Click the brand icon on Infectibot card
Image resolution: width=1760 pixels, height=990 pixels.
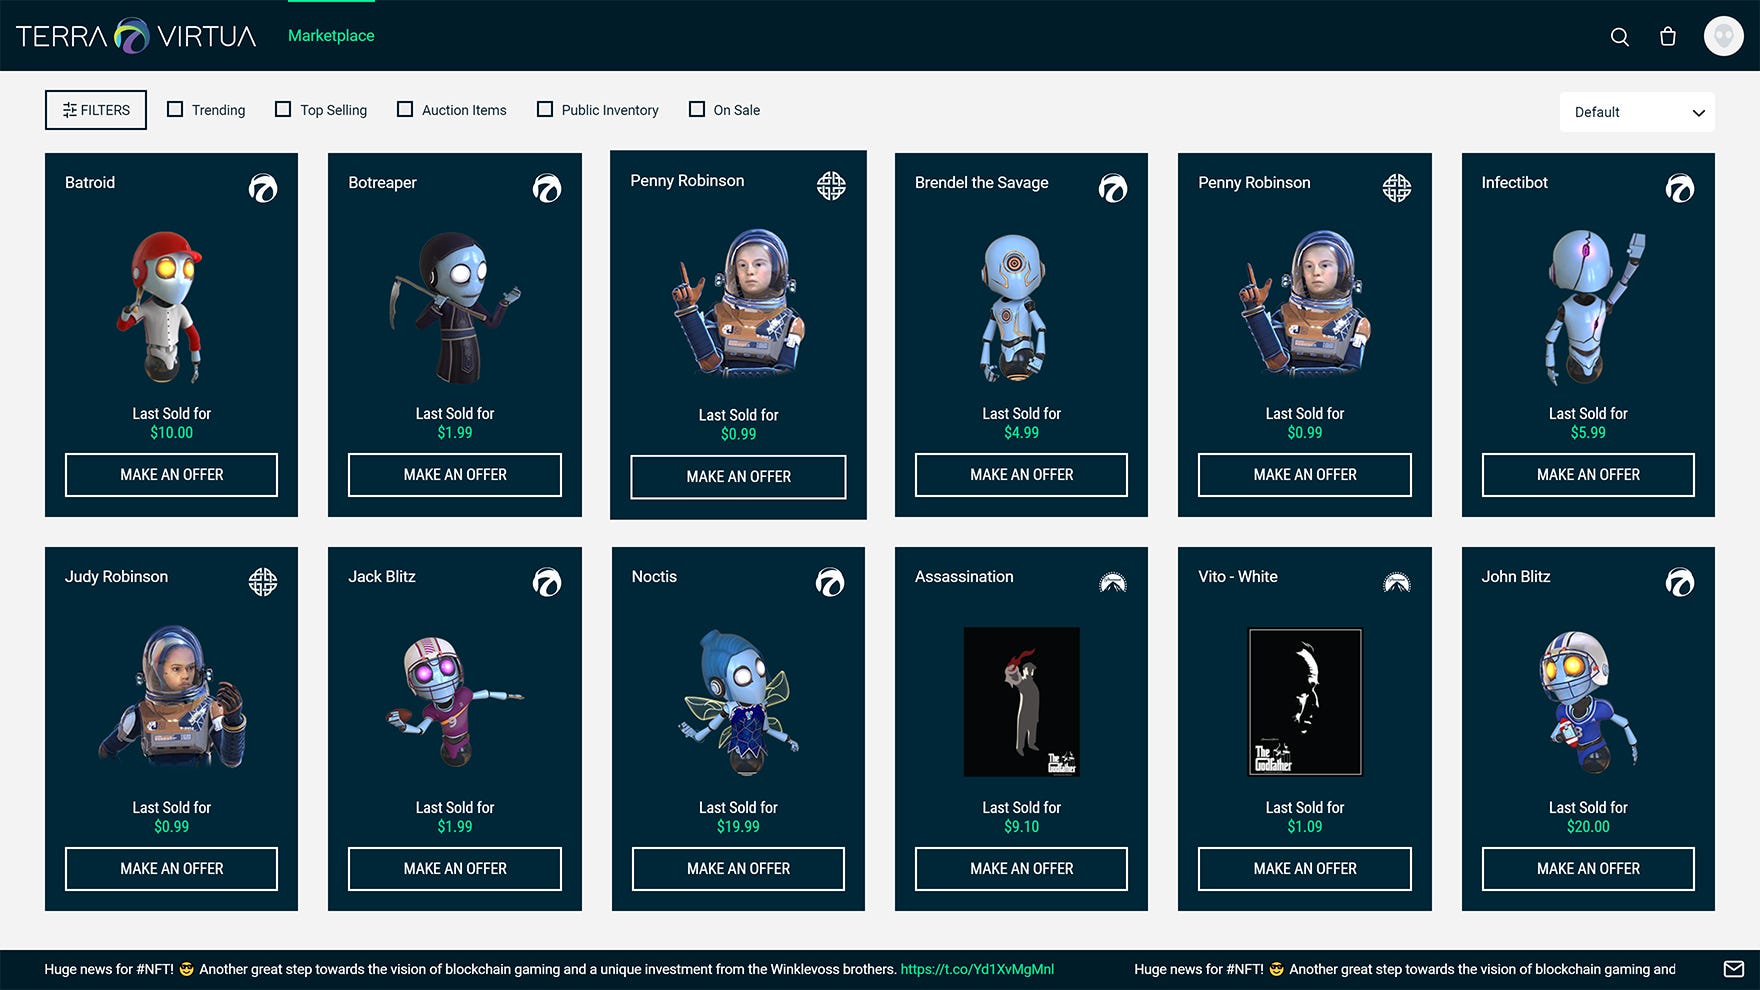[x=1680, y=188]
